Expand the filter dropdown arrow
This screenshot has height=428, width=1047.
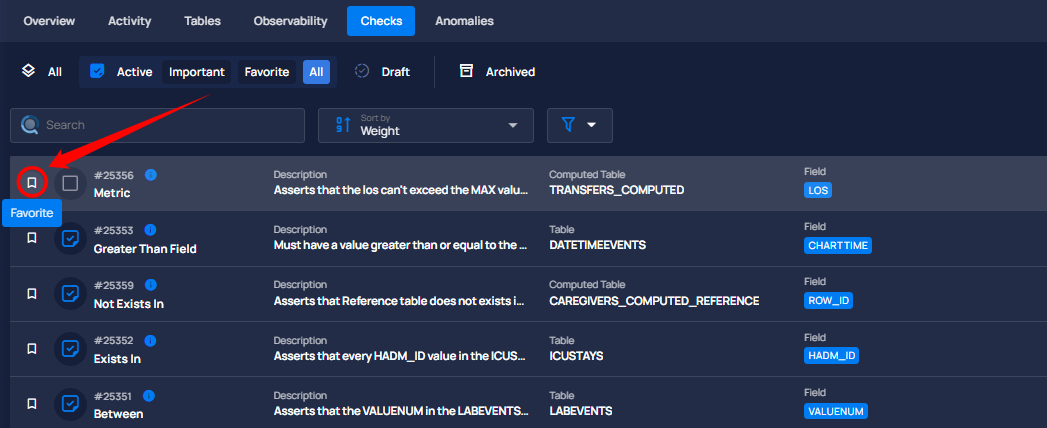point(591,126)
